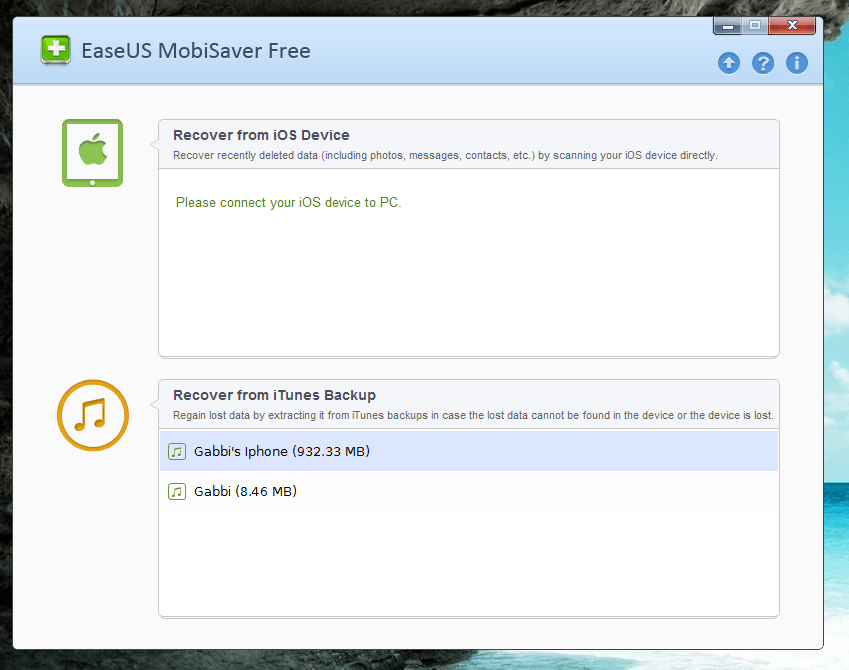Minimize the MobiSaver window
The width and height of the screenshot is (849, 670).
point(728,25)
